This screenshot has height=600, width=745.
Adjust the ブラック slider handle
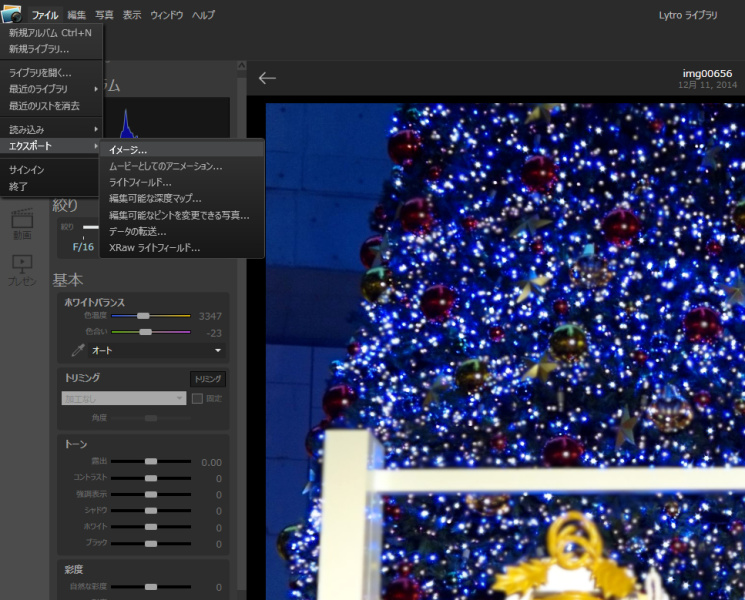[x=151, y=543]
